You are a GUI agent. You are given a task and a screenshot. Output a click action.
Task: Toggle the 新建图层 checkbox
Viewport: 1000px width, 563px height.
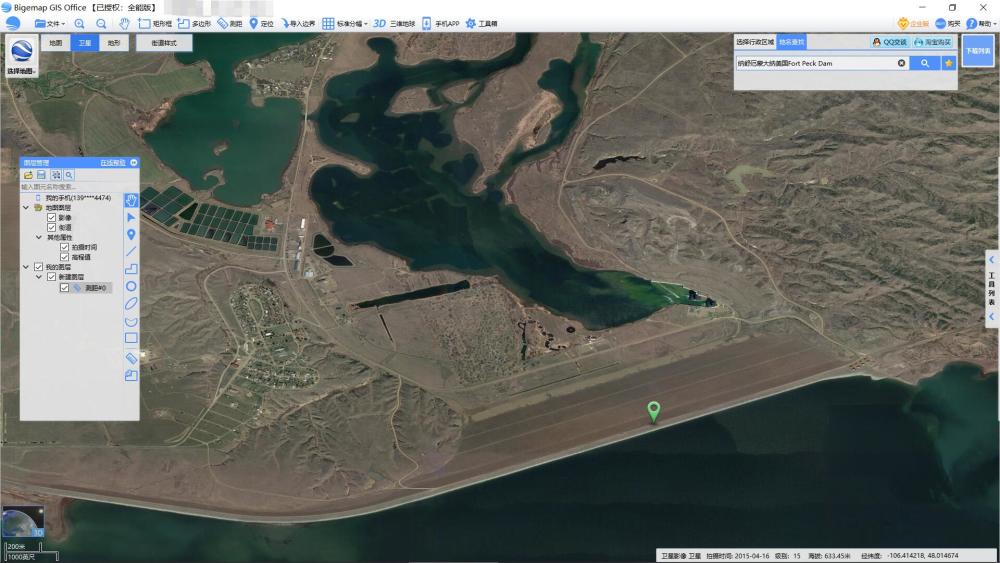52,277
